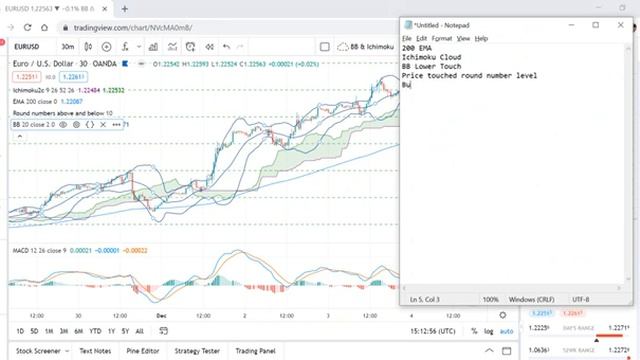Open the Strategy Tester tab
This screenshot has height=360, width=640.
pyautogui.click(x=197, y=351)
